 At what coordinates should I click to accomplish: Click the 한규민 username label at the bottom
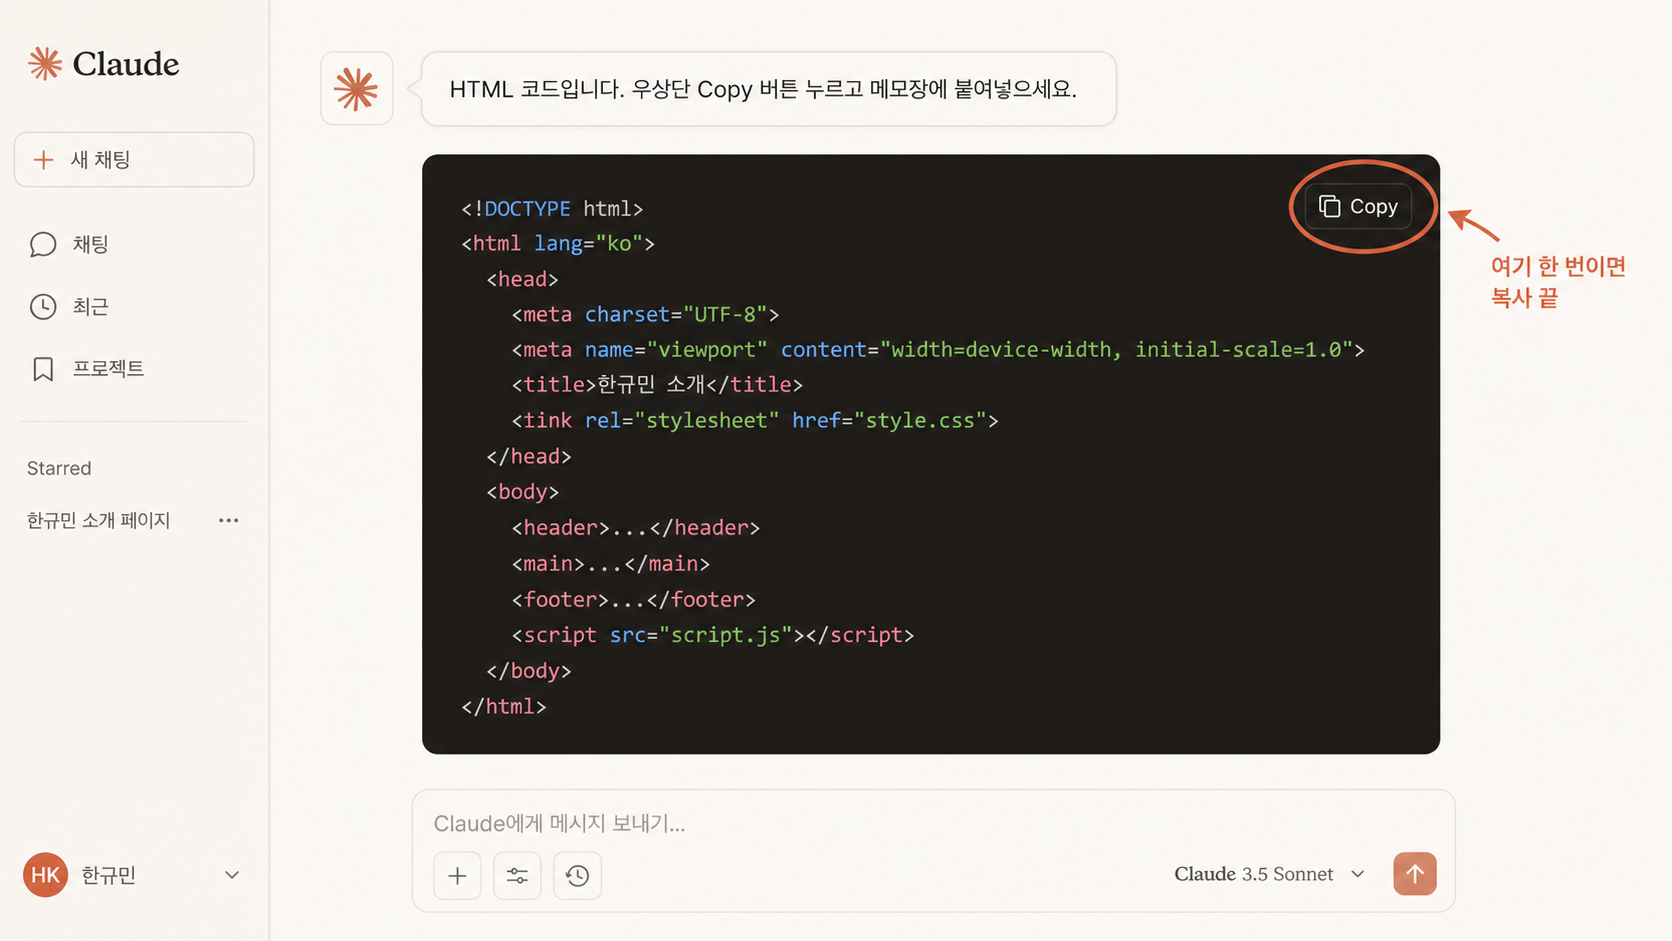pos(108,875)
